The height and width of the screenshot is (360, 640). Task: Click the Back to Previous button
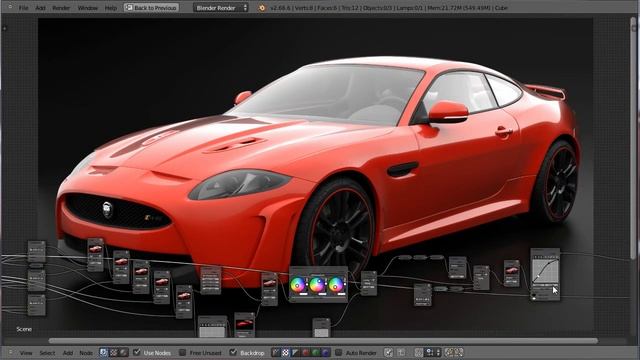pos(151,8)
